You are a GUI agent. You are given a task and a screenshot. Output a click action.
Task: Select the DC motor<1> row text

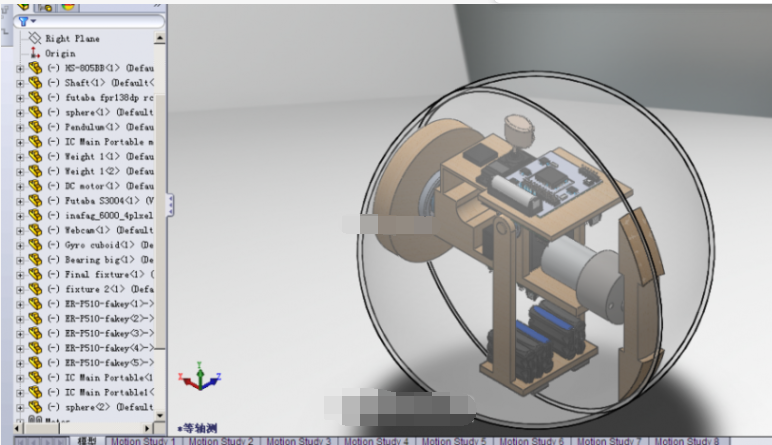100,186
